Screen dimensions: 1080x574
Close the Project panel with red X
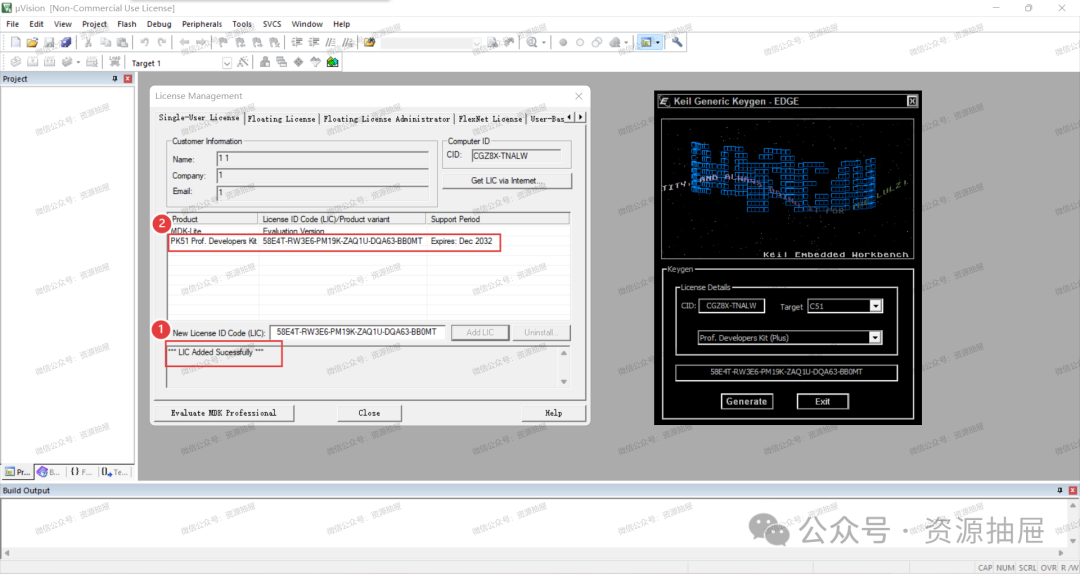[127, 79]
